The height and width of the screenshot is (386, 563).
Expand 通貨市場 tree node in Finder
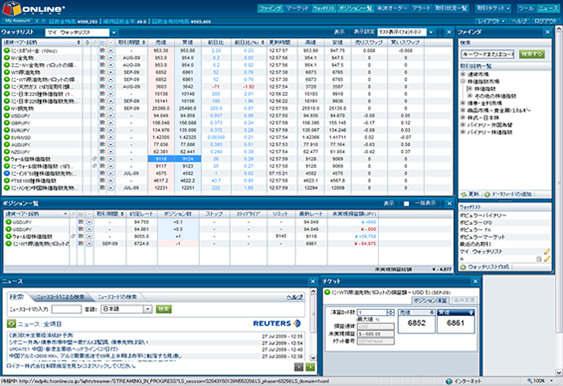click(x=464, y=74)
